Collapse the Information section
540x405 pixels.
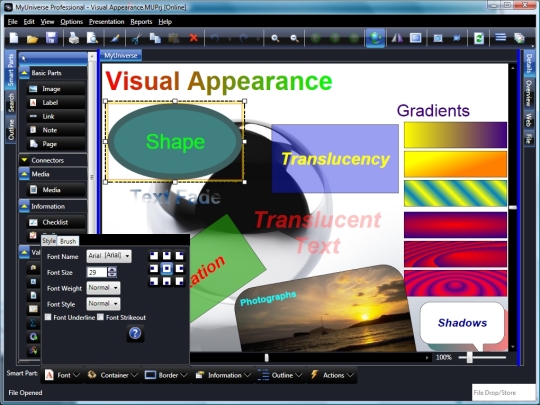24,206
